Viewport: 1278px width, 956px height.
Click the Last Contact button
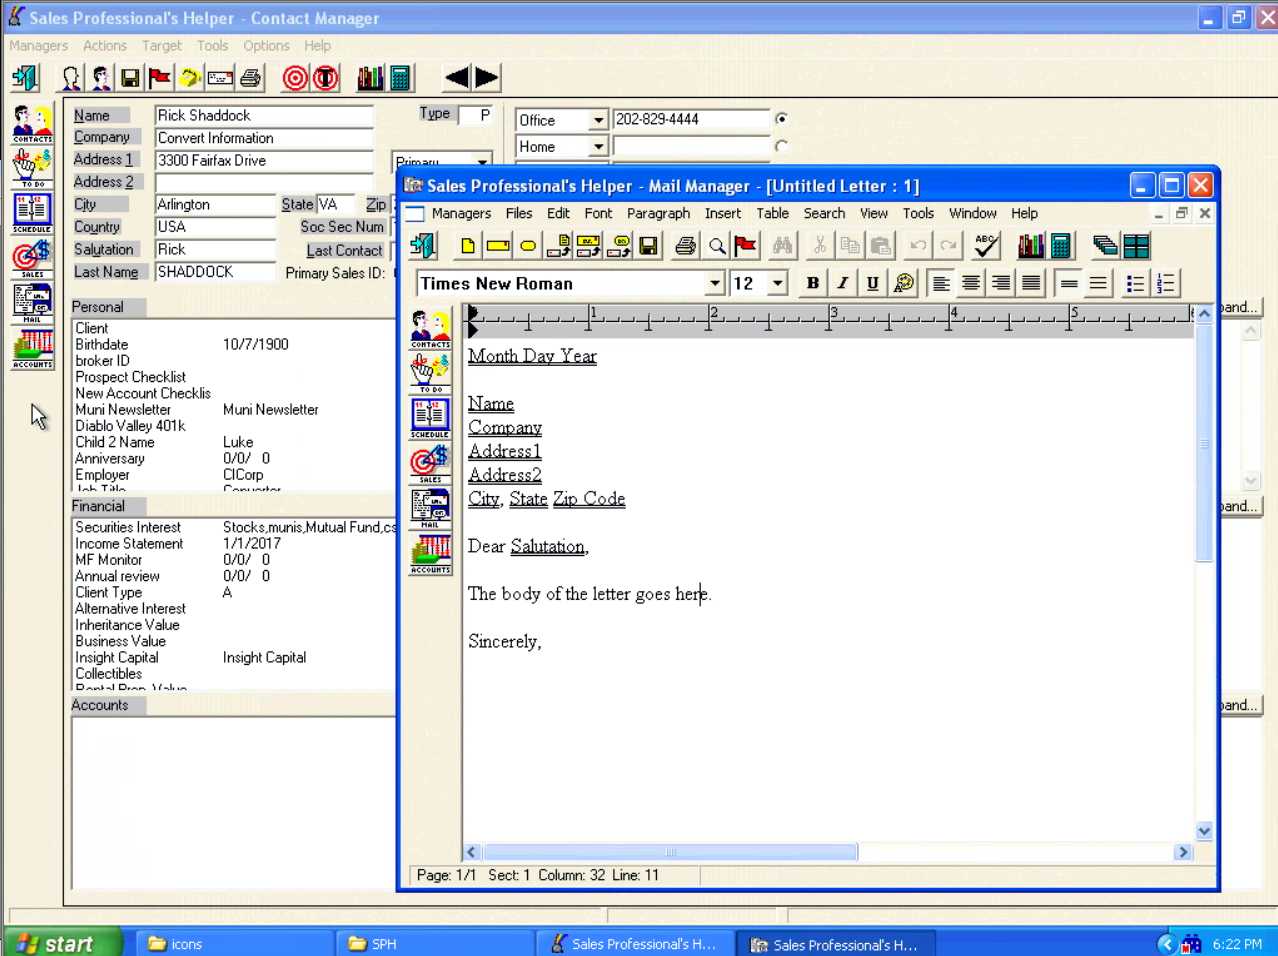(x=344, y=250)
